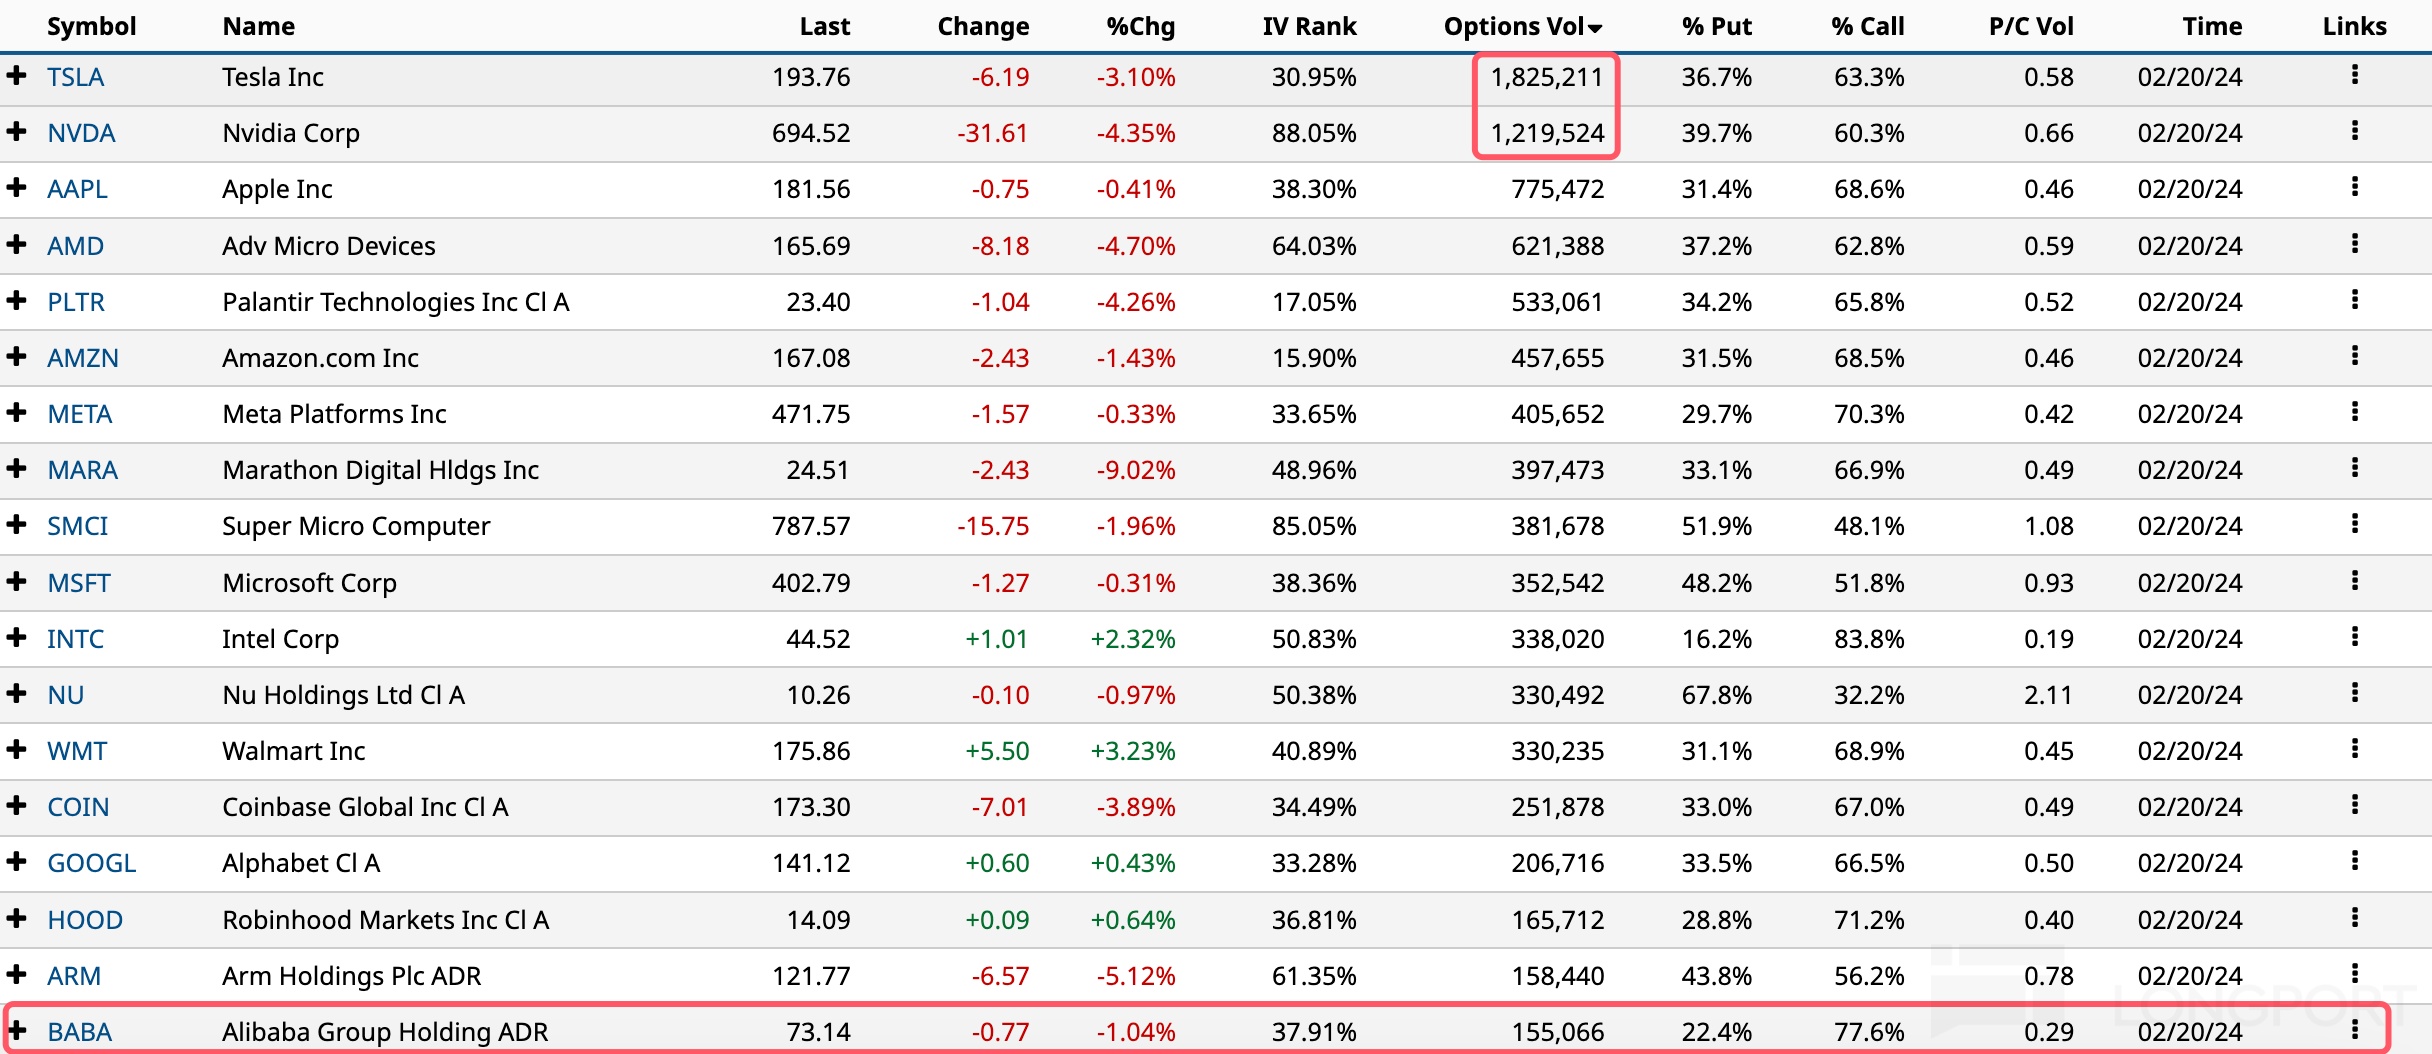Click kebab menu icon for Alibaba row
2432x1054 pixels.
click(x=2355, y=1030)
